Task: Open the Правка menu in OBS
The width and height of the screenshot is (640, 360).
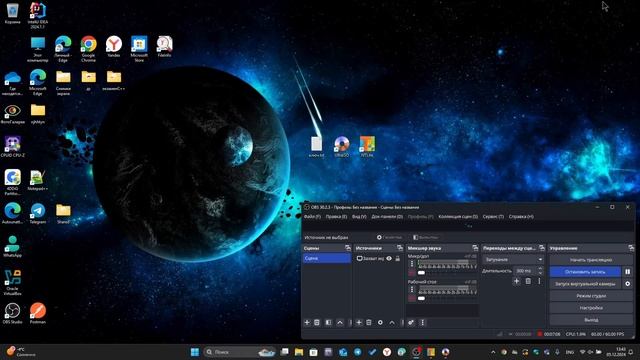Action: pos(336,216)
